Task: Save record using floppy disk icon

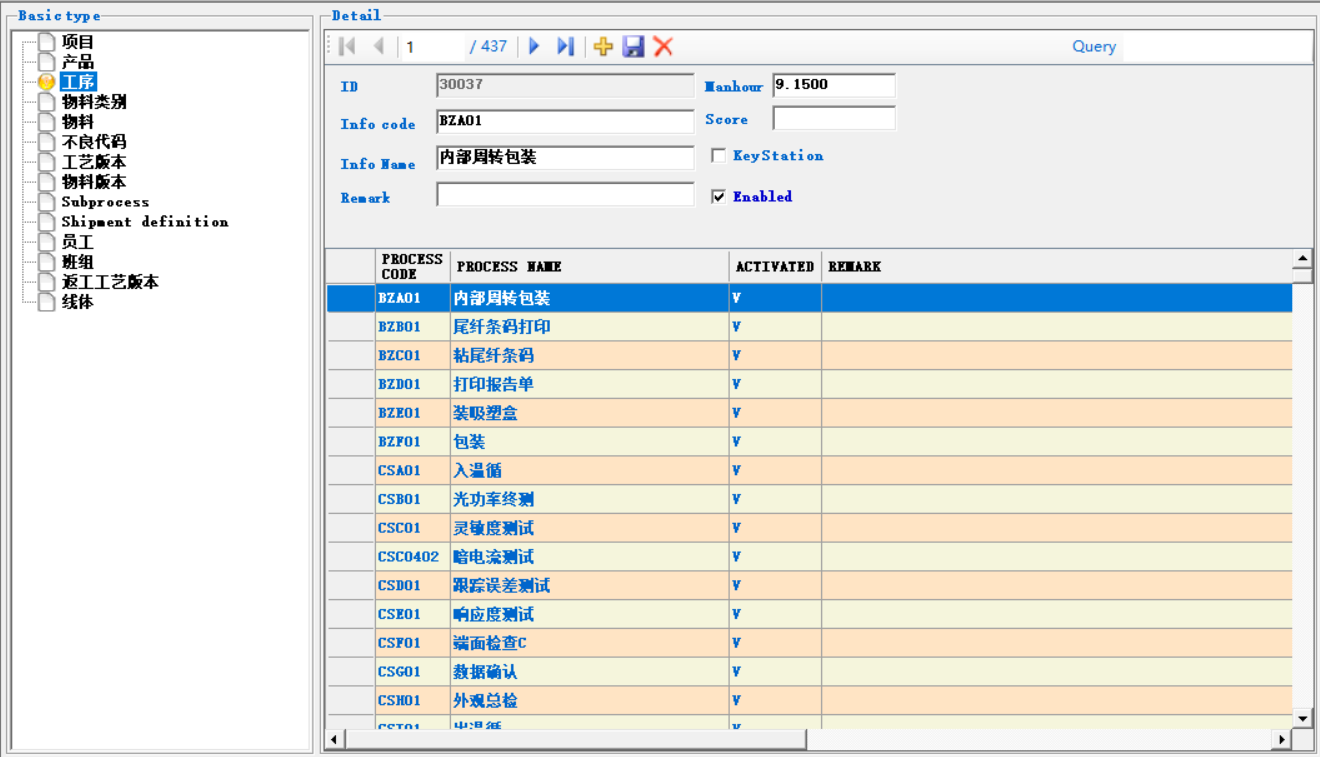Action: (633, 46)
